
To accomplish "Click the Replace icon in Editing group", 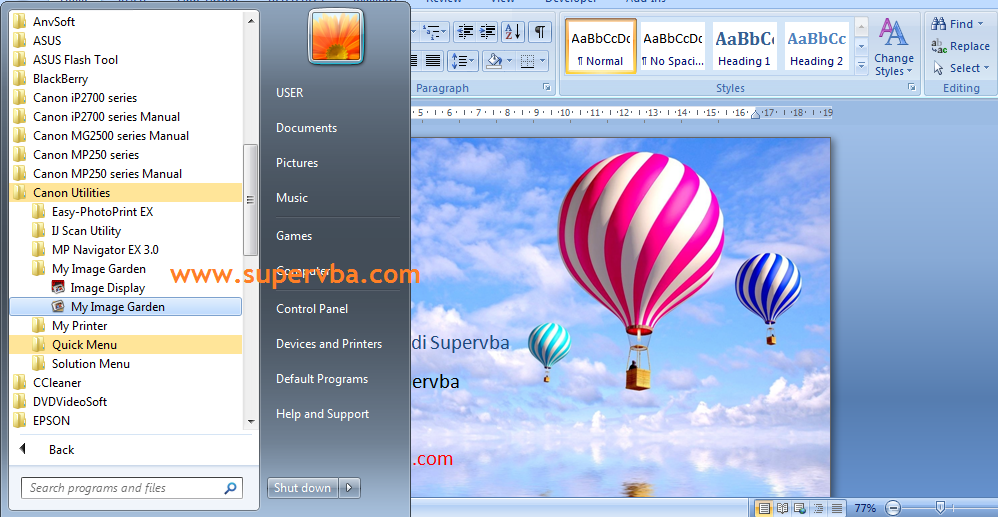I will (x=939, y=46).
